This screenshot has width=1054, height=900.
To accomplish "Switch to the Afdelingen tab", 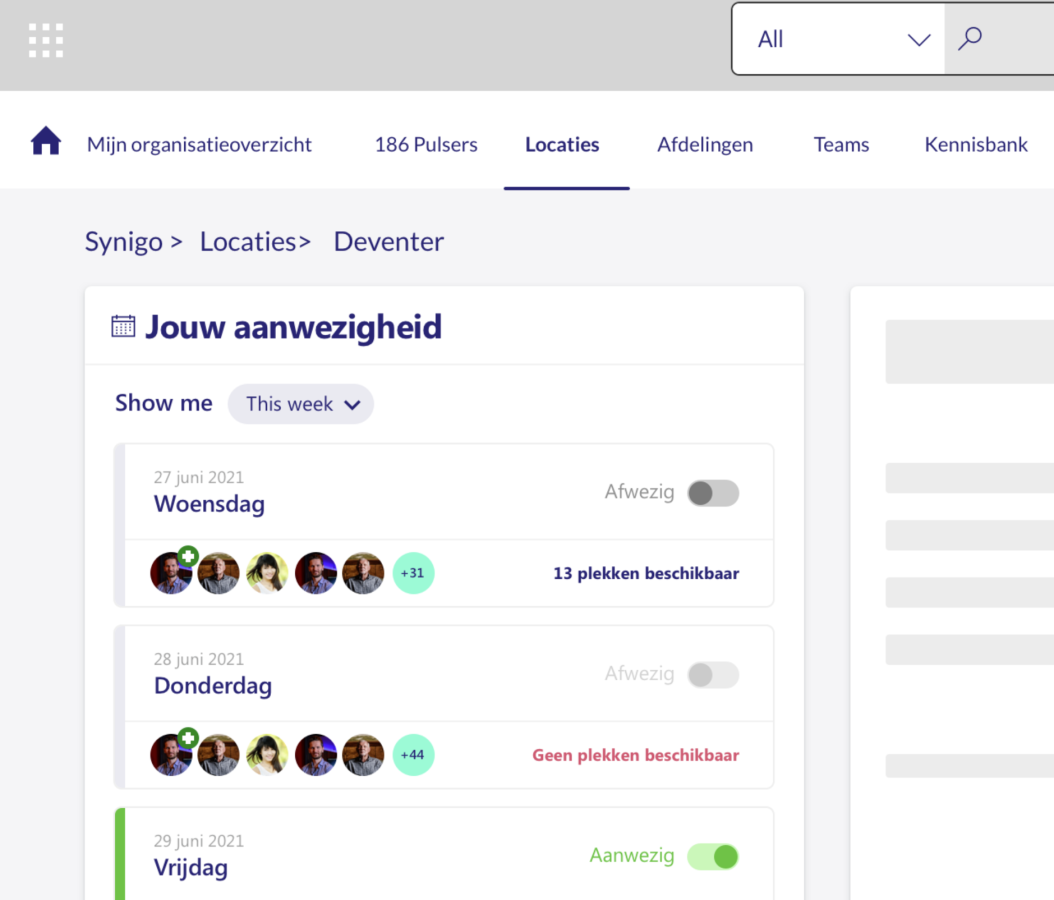I will [x=705, y=145].
